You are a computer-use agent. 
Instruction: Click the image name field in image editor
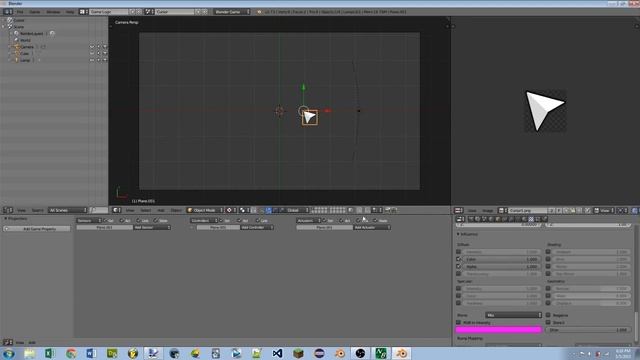pos(527,210)
